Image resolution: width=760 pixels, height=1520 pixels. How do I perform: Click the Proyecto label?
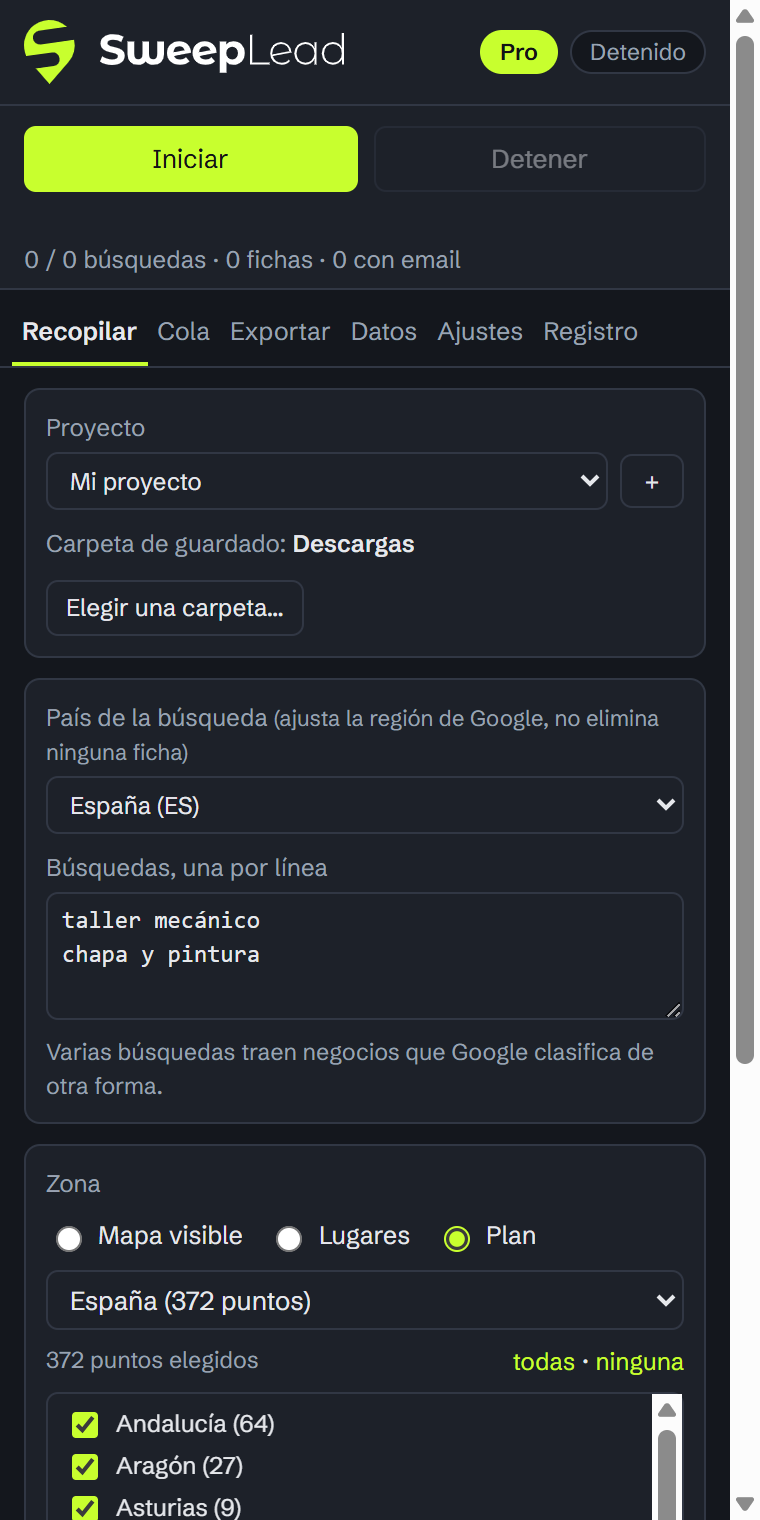pyautogui.click(x=96, y=428)
